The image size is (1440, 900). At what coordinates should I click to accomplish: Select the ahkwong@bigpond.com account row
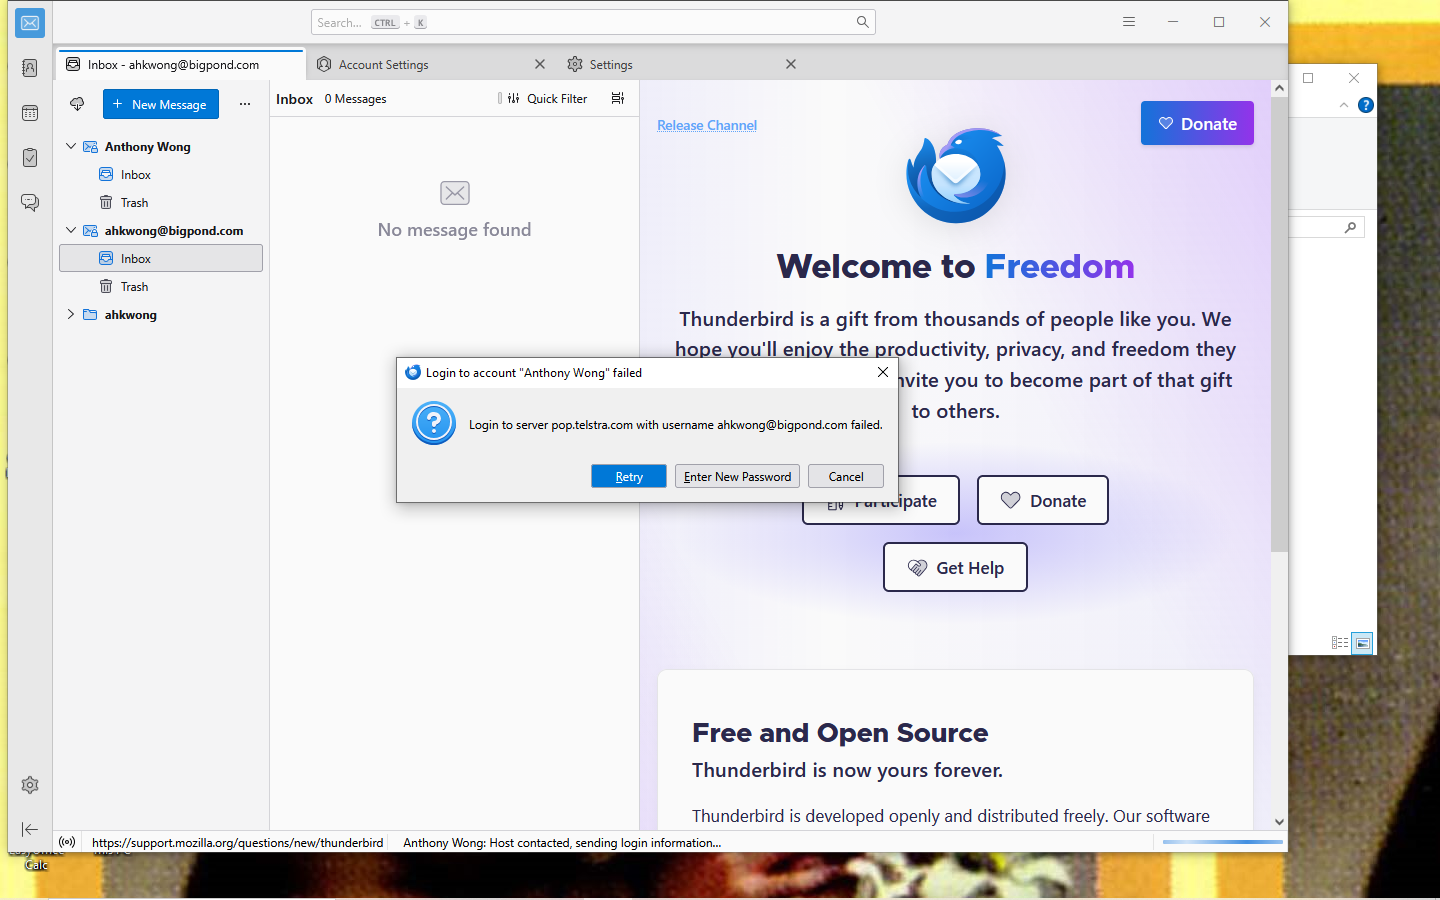[161, 230]
